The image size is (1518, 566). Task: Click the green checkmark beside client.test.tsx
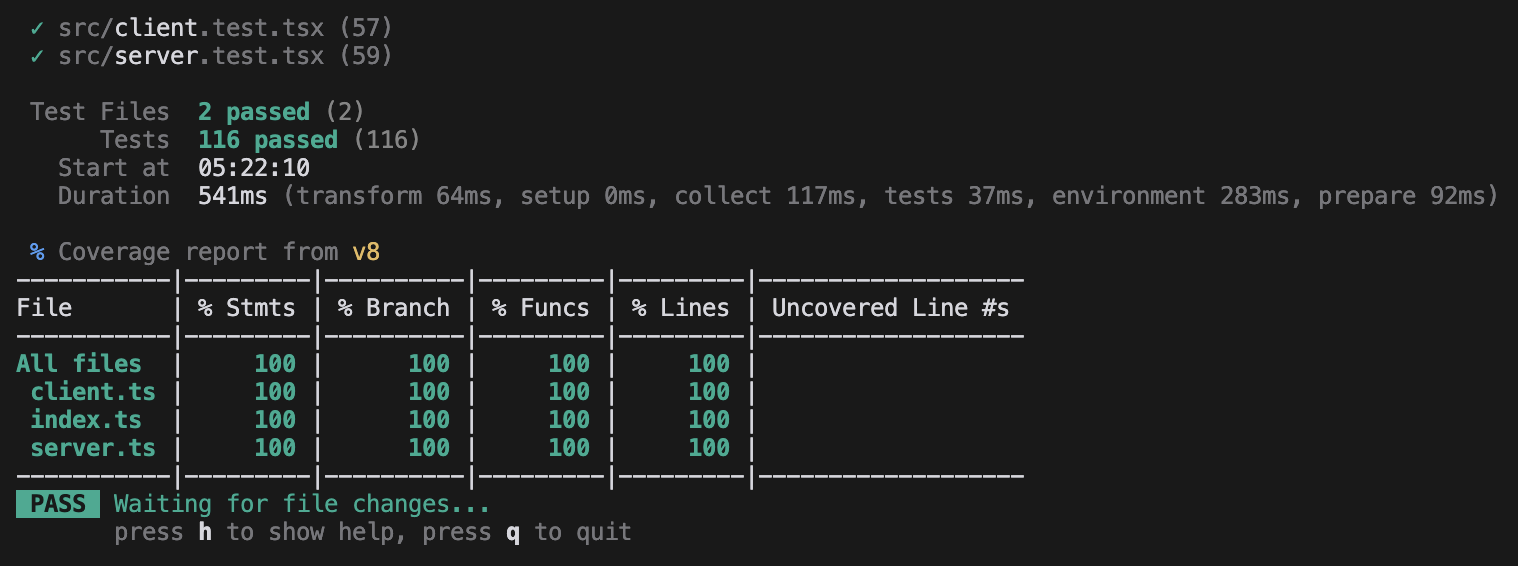tap(37, 28)
